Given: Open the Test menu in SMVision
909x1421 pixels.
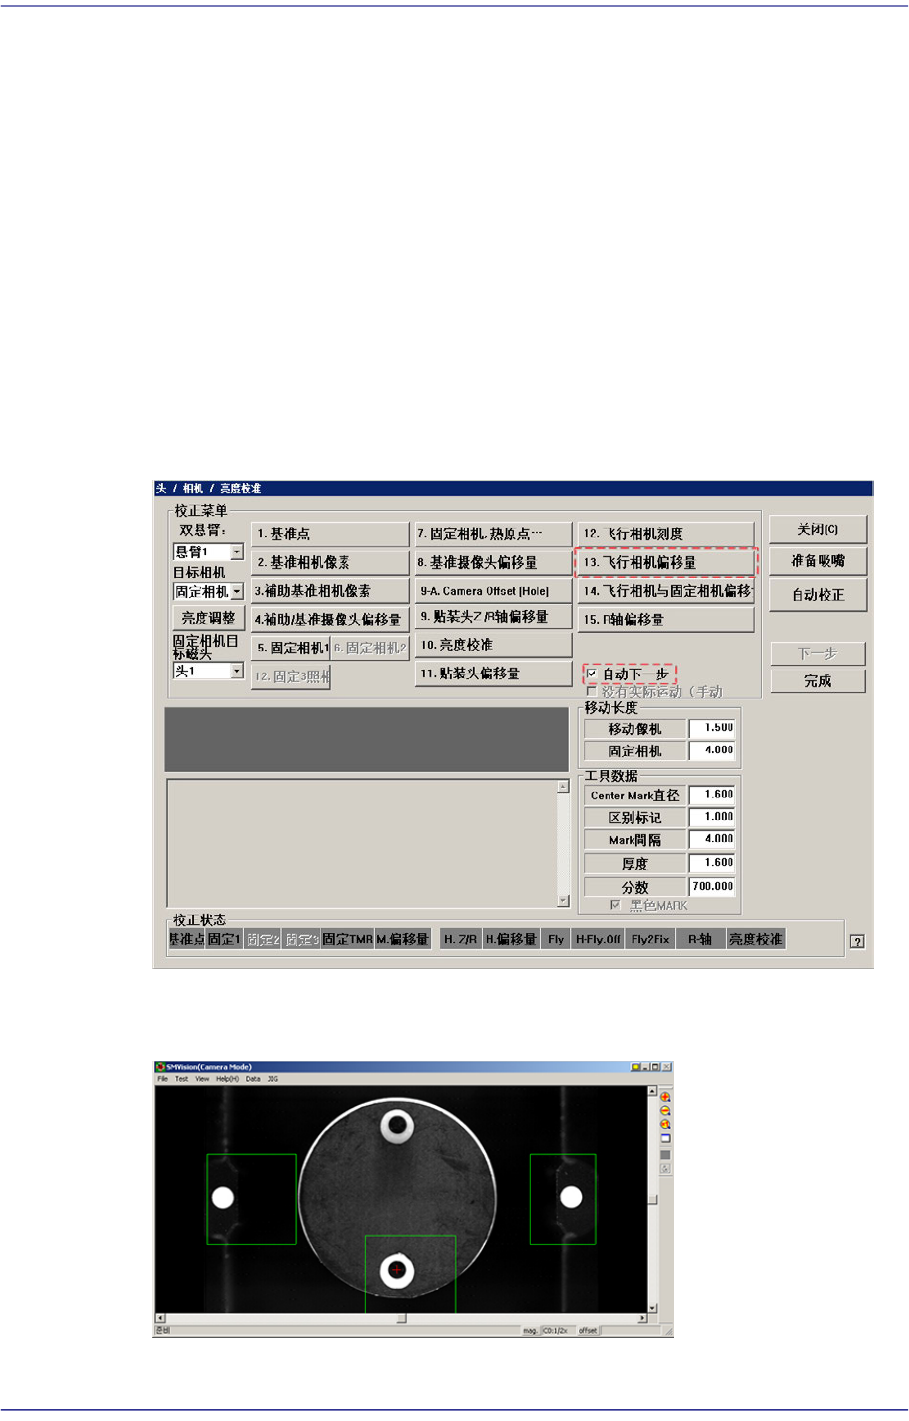Looking at the screenshot, I should (x=181, y=1079).
